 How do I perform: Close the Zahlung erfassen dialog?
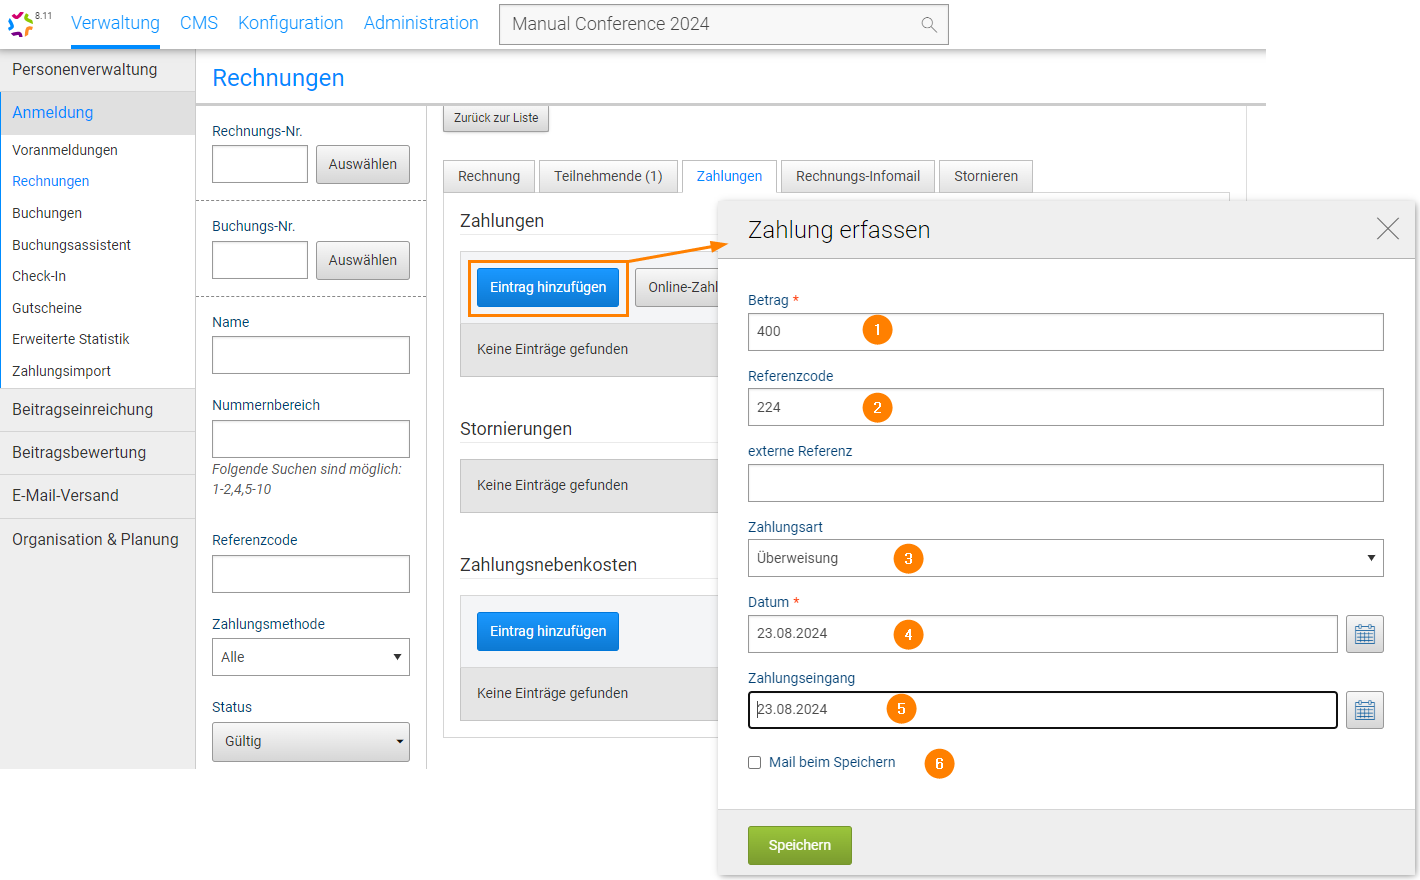coord(1387,229)
